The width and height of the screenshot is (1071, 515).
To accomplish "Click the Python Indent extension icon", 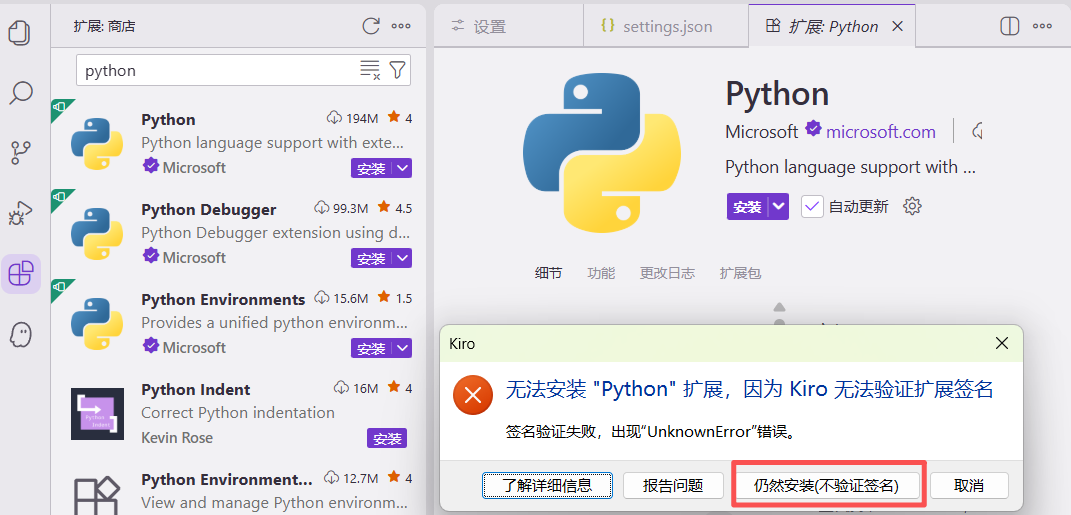I will 97,414.
